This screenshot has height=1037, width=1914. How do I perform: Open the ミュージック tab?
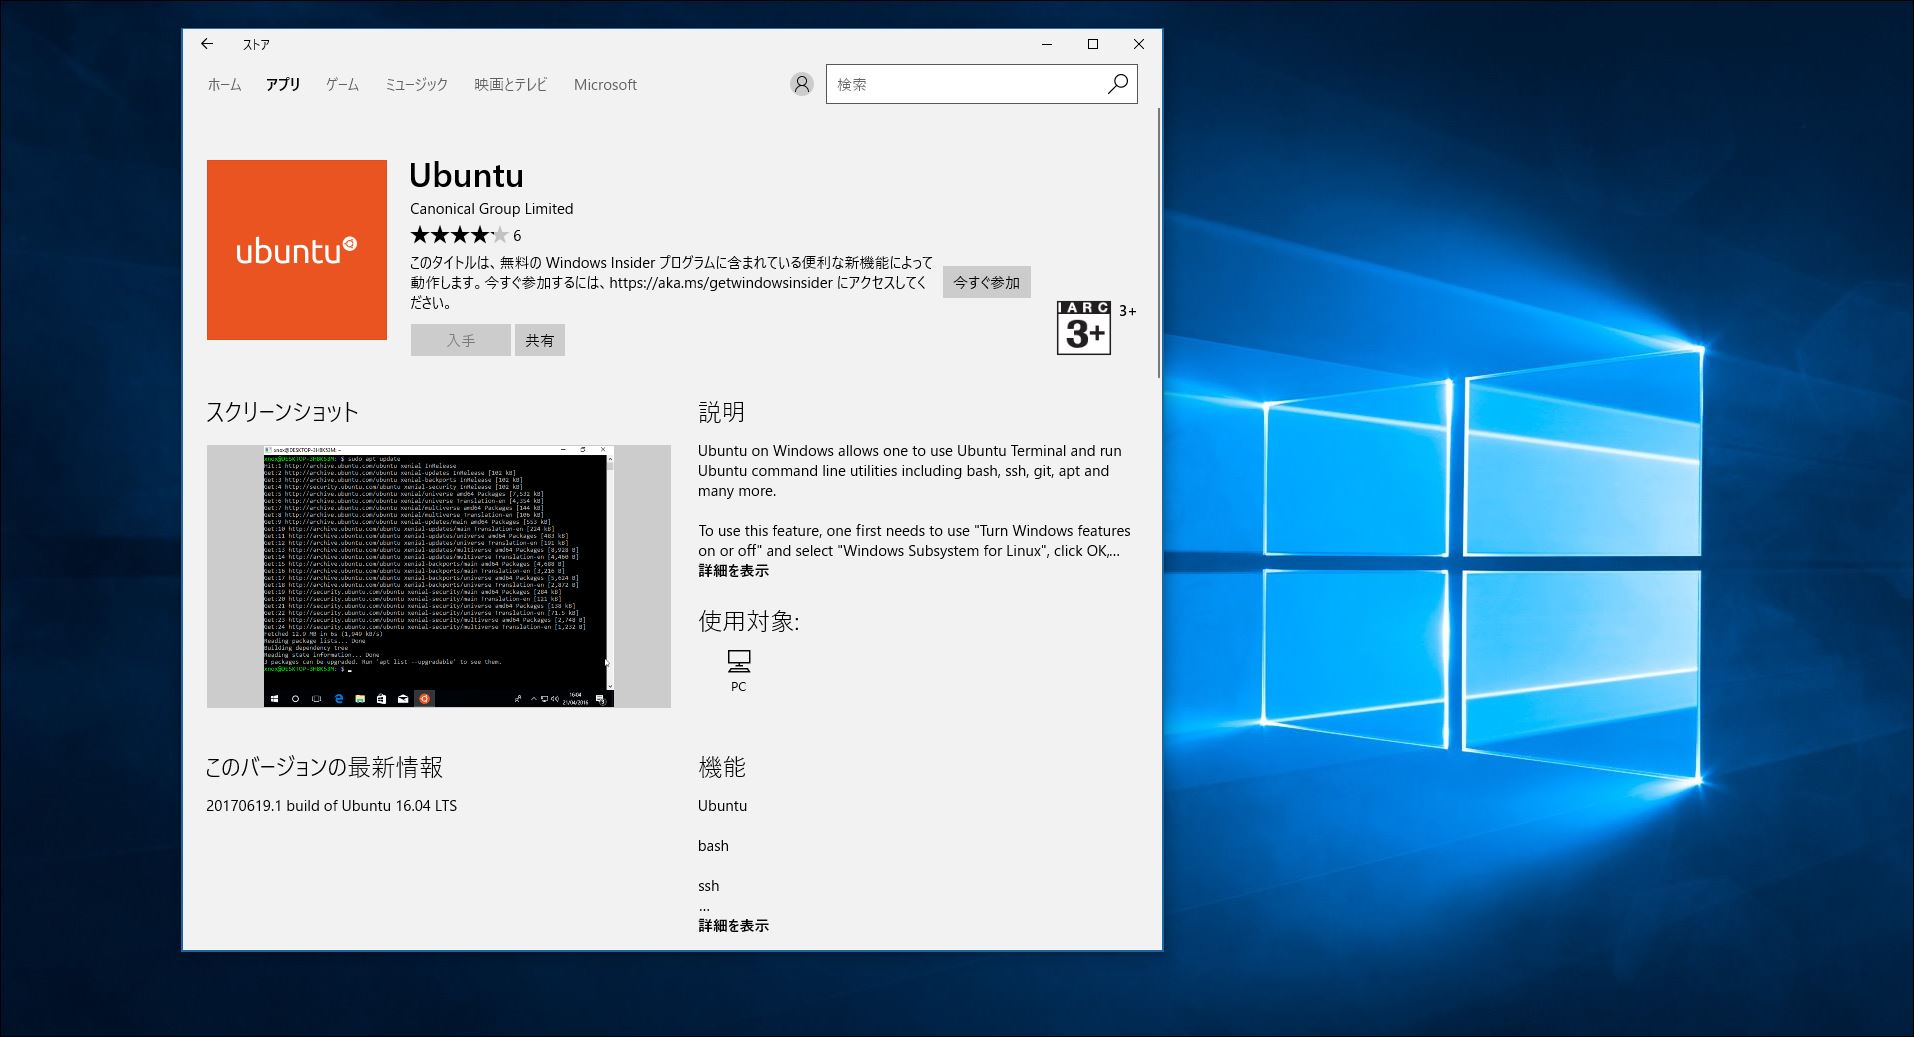tap(417, 84)
